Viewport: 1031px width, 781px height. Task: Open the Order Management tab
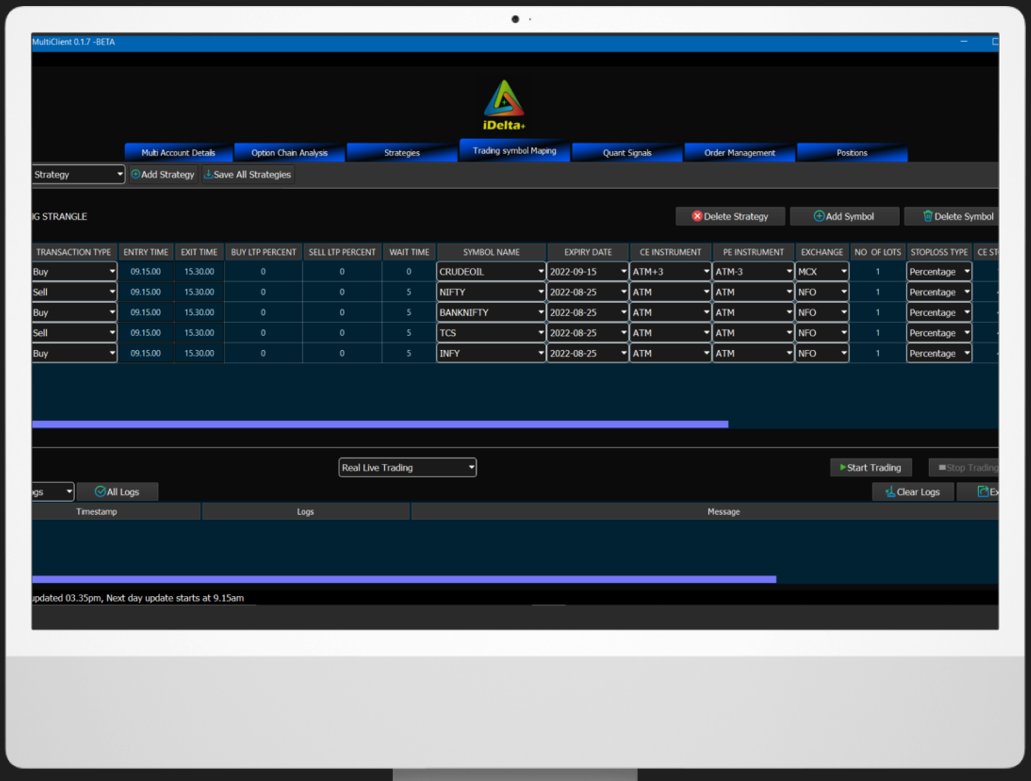[740, 153]
